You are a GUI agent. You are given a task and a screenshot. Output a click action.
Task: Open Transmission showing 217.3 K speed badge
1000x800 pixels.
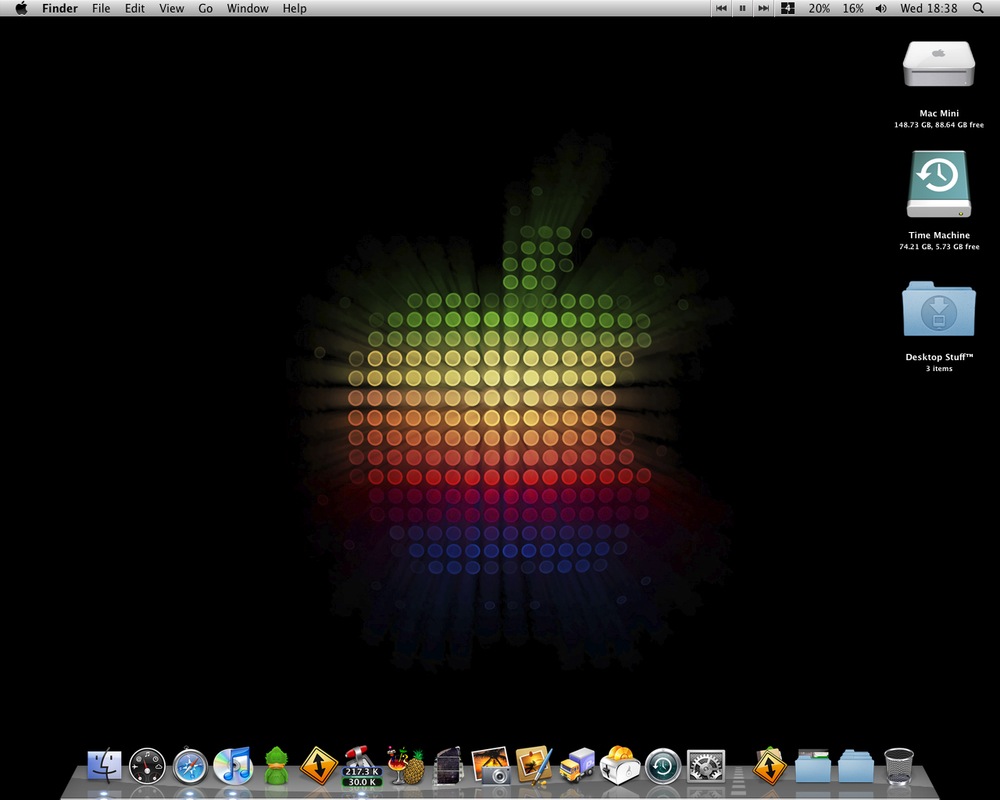click(362, 766)
